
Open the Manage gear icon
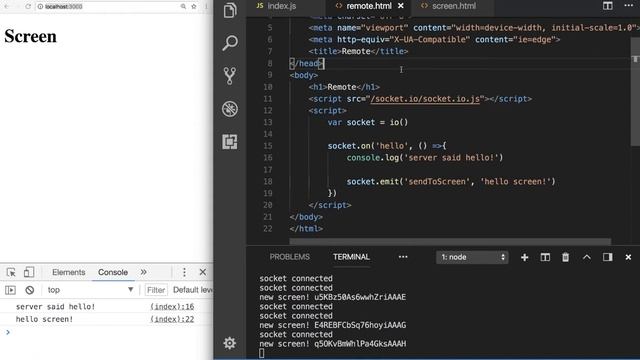pyautogui.click(x=230, y=343)
